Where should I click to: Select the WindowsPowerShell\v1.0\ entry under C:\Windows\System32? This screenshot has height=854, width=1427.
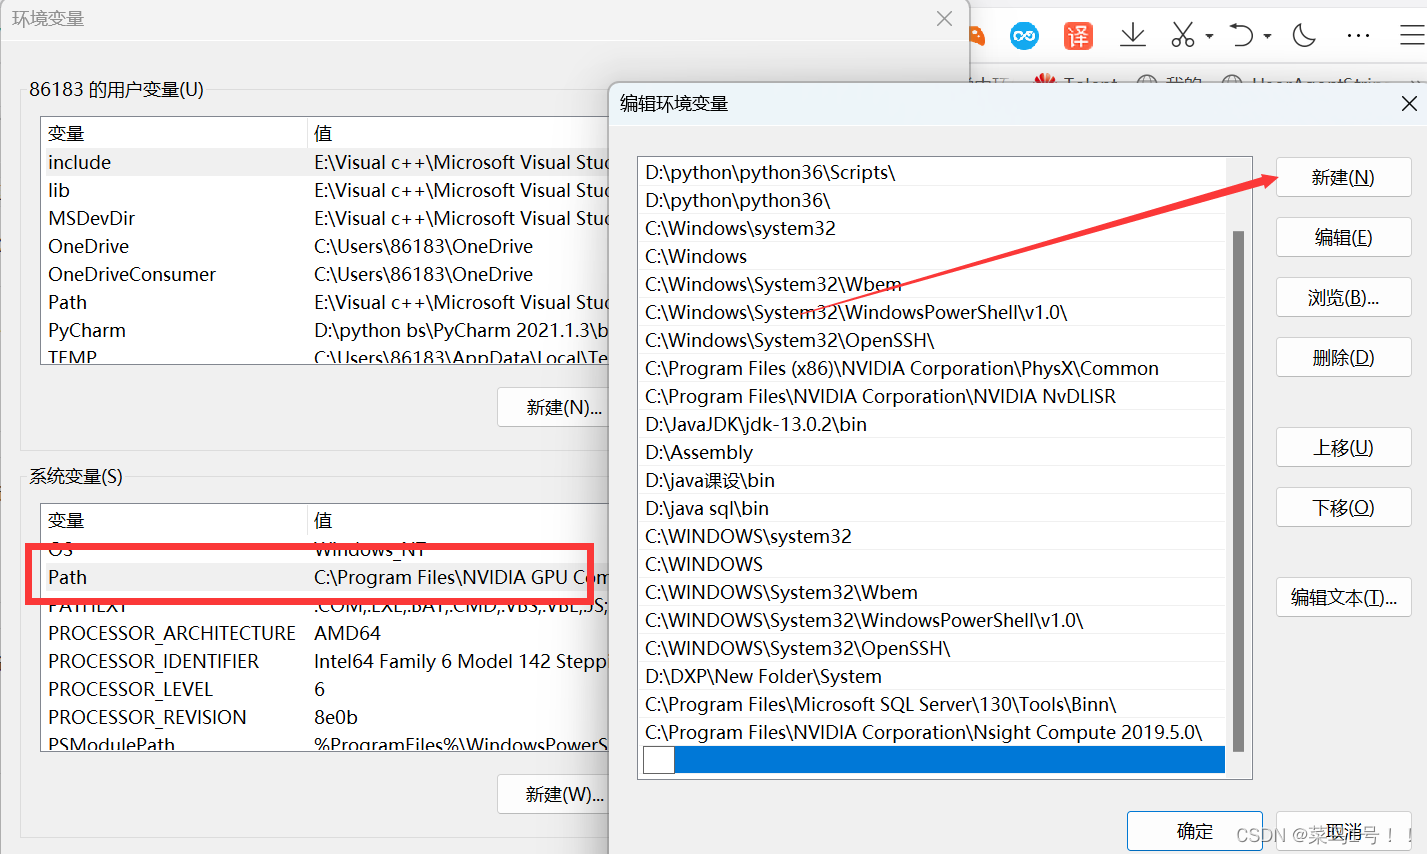tap(934, 312)
